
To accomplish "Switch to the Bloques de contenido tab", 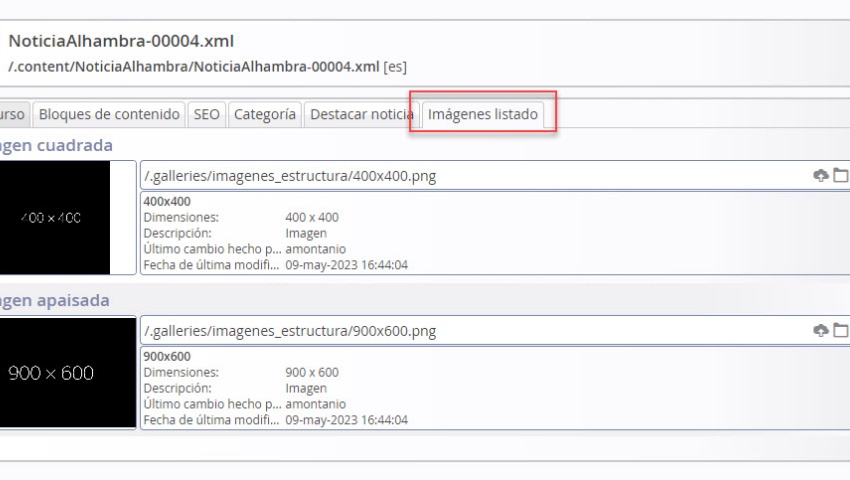I will click(109, 114).
